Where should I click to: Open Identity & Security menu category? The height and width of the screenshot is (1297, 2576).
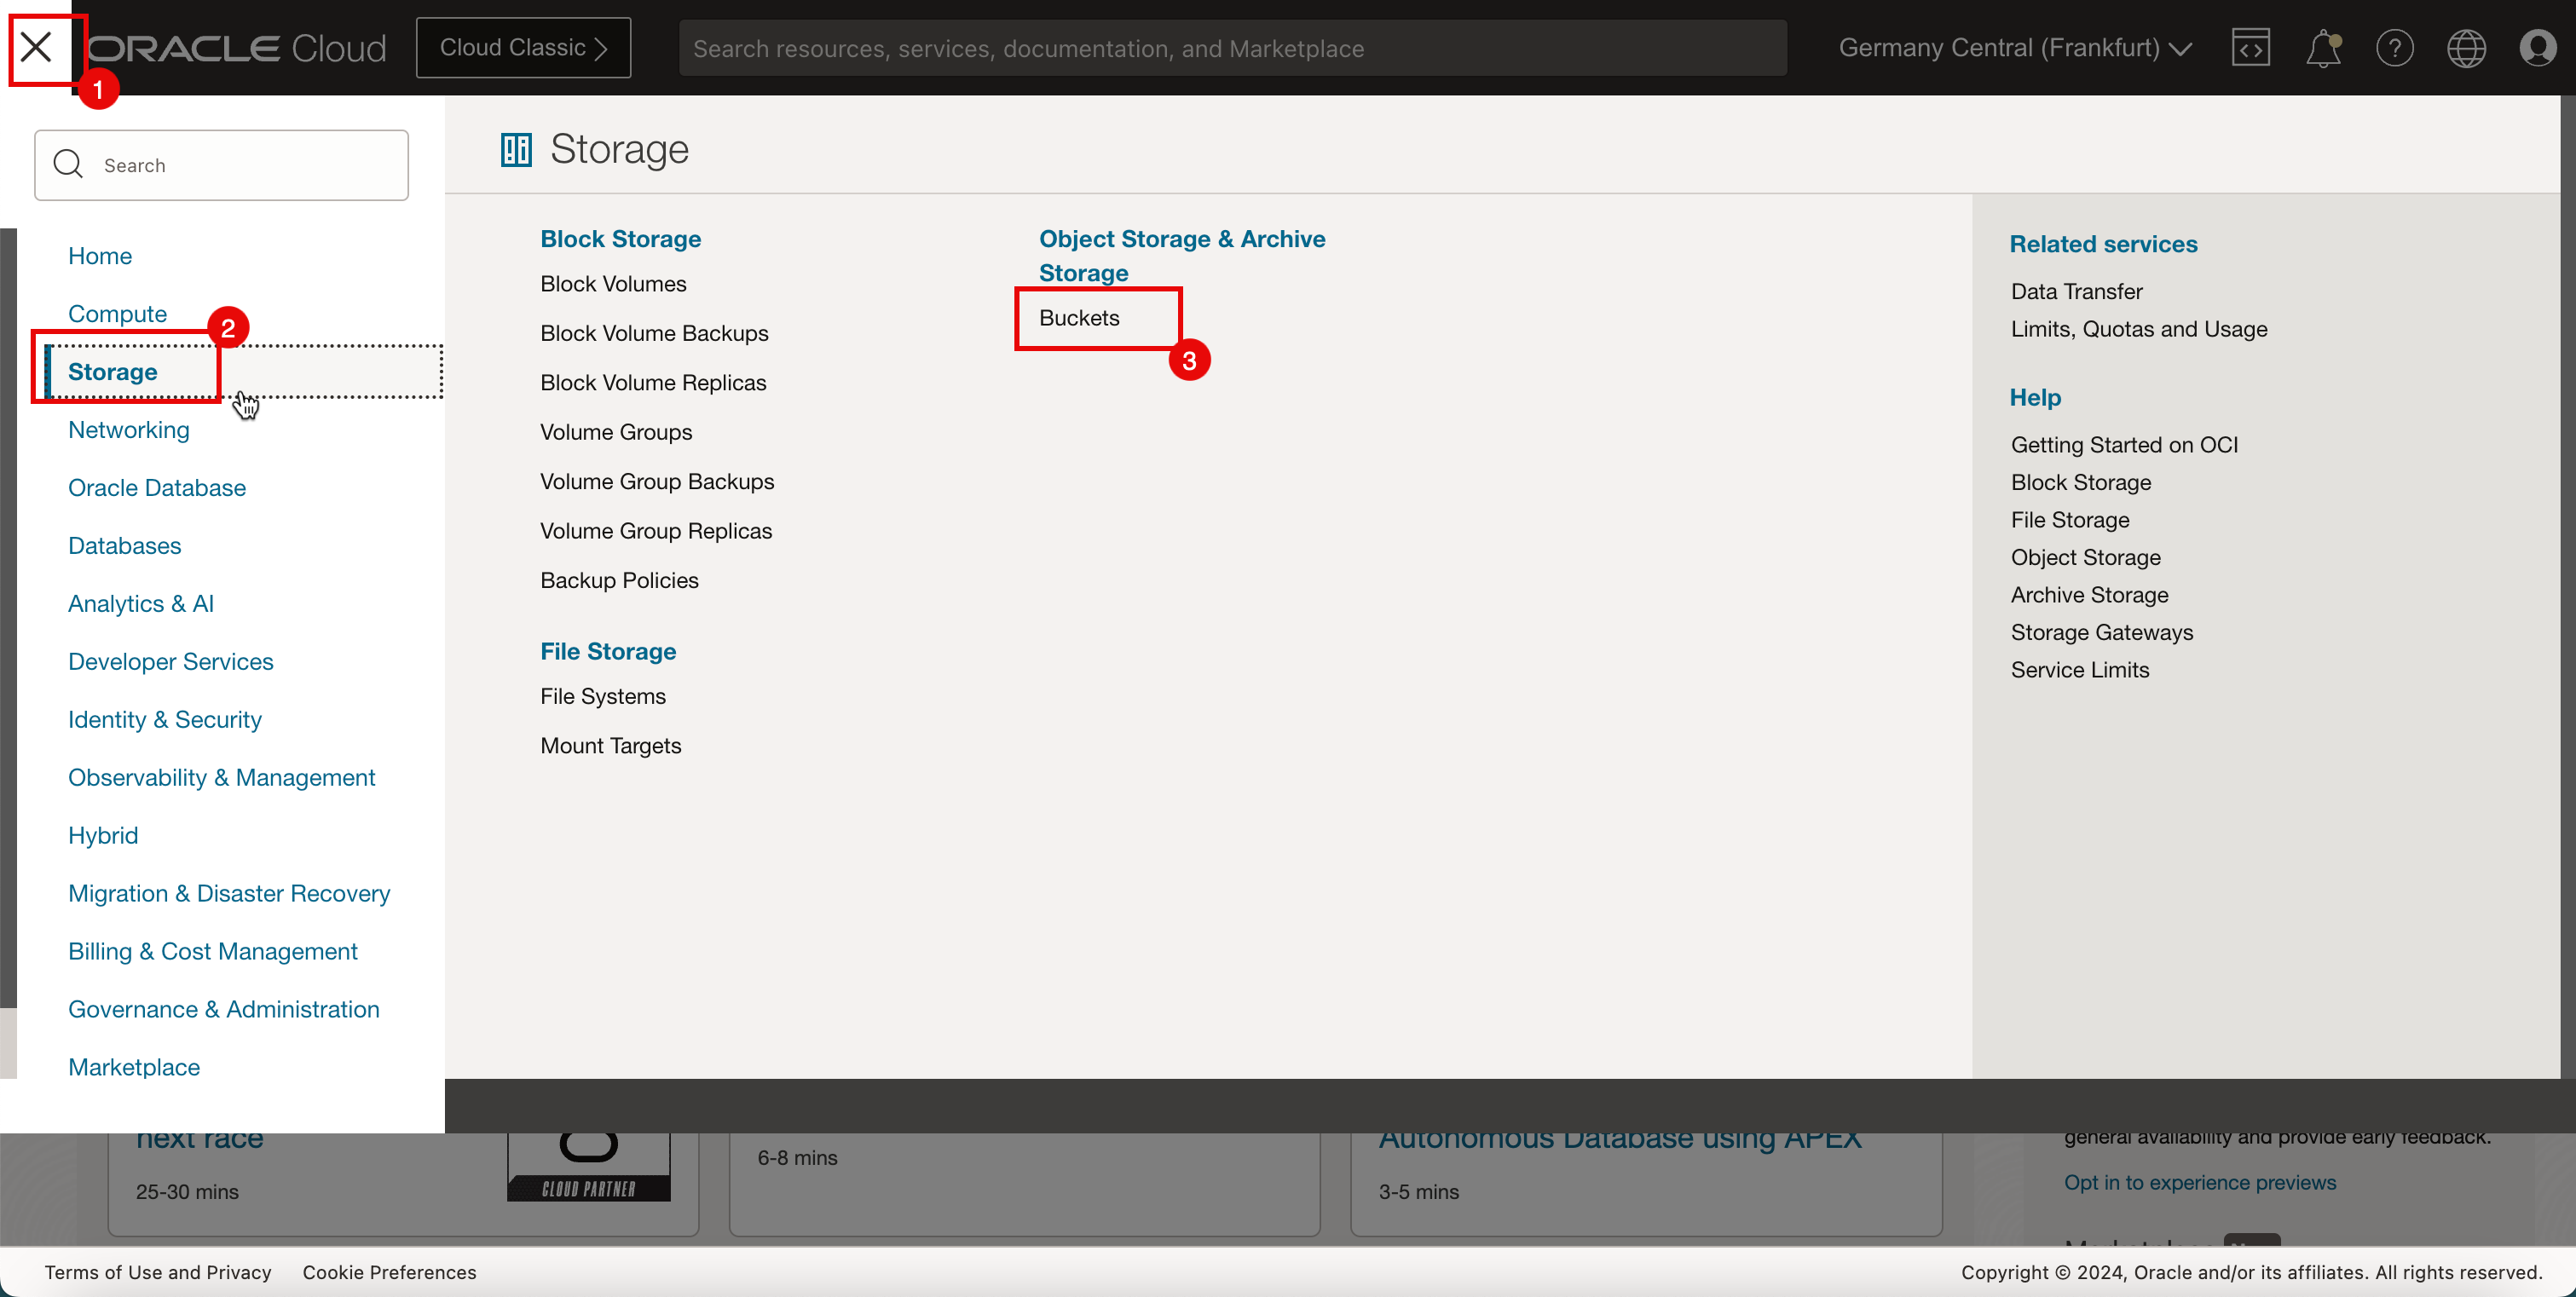coord(165,720)
